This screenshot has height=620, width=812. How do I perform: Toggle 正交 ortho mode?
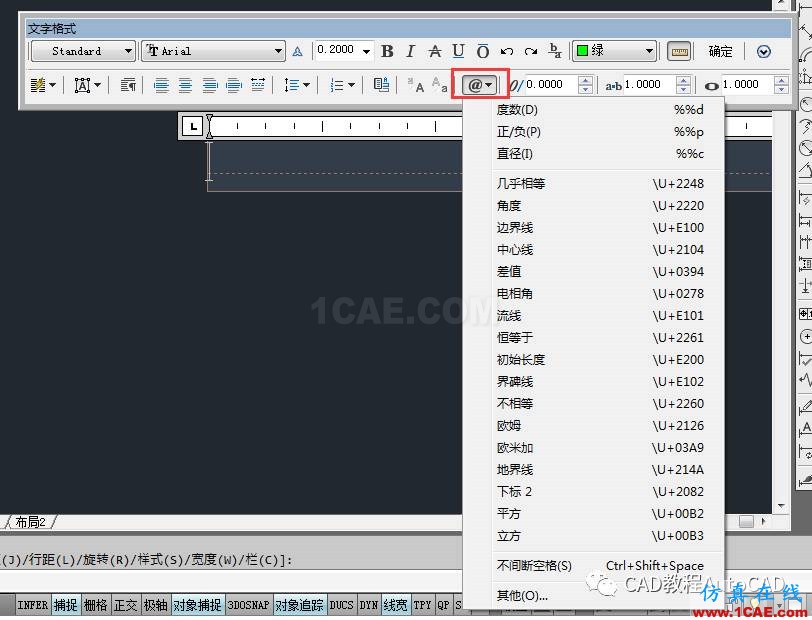(x=126, y=604)
